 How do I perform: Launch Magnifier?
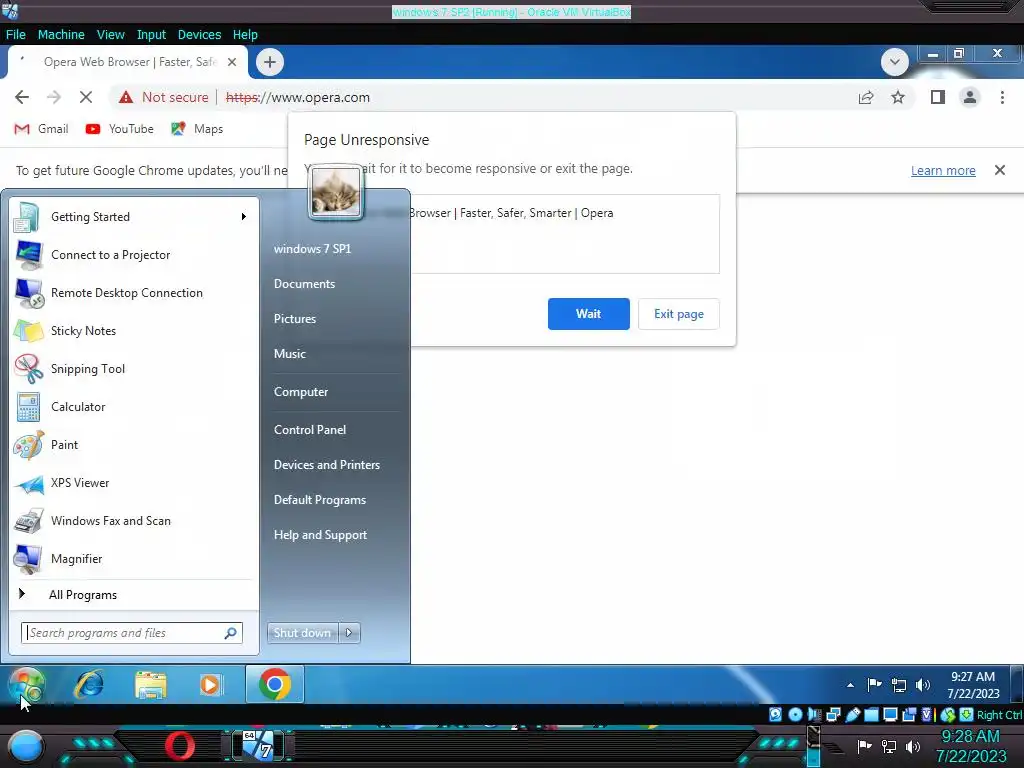[134, 558]
